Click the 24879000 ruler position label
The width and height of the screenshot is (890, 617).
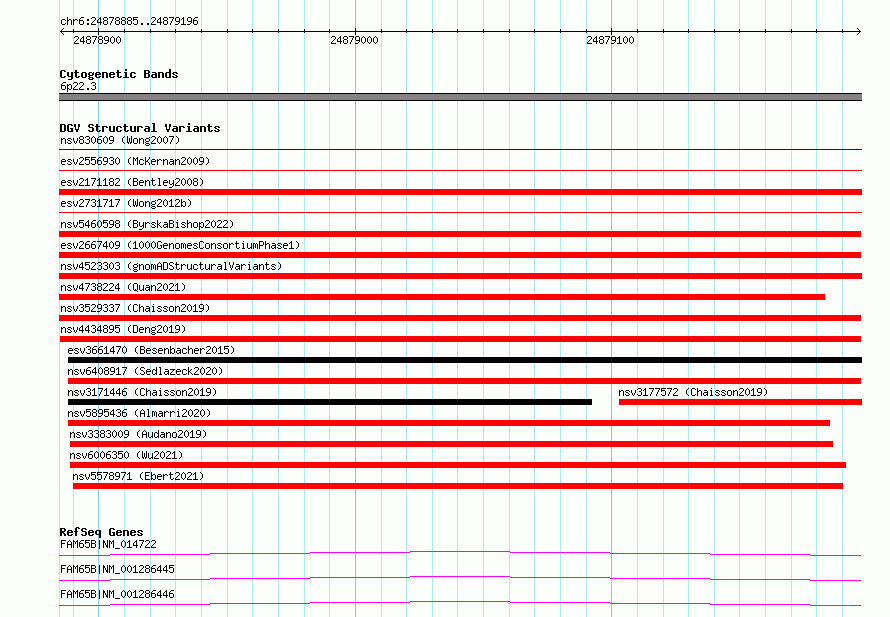[x=354, y=40]
